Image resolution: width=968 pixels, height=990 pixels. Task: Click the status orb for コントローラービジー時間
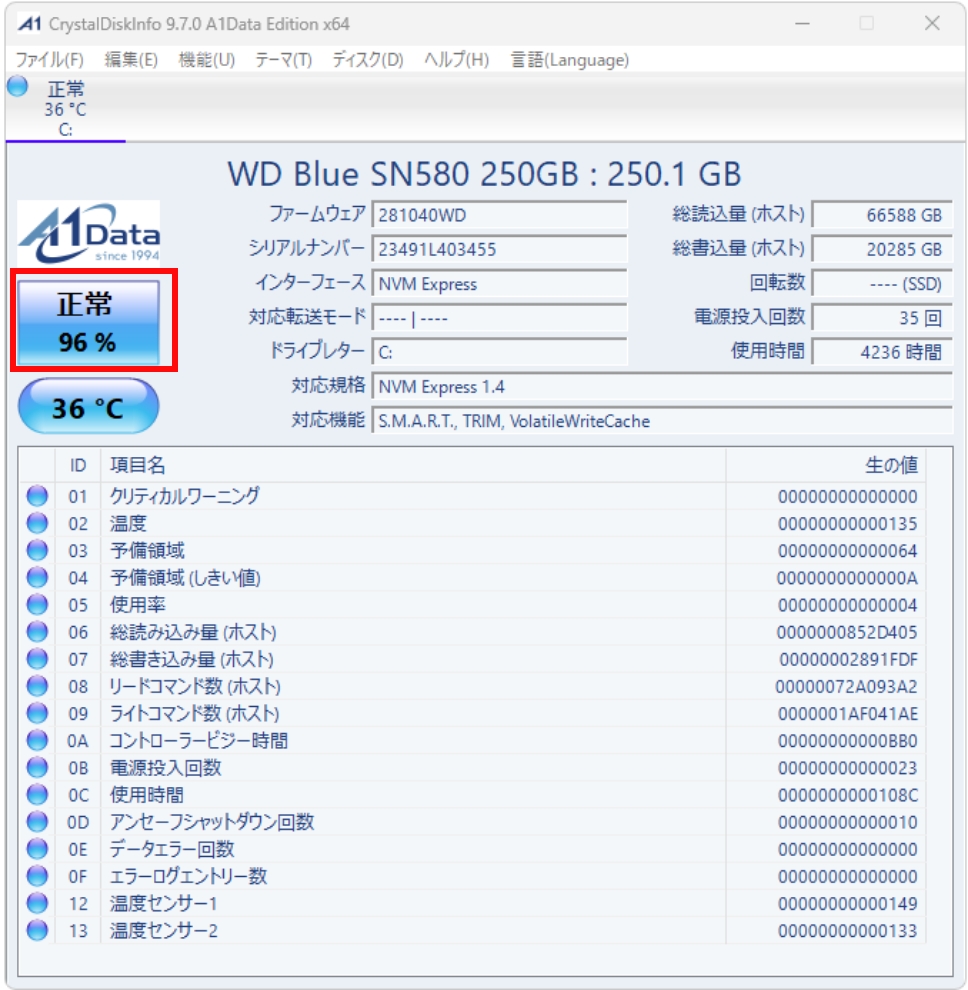[x=37, y=740]
